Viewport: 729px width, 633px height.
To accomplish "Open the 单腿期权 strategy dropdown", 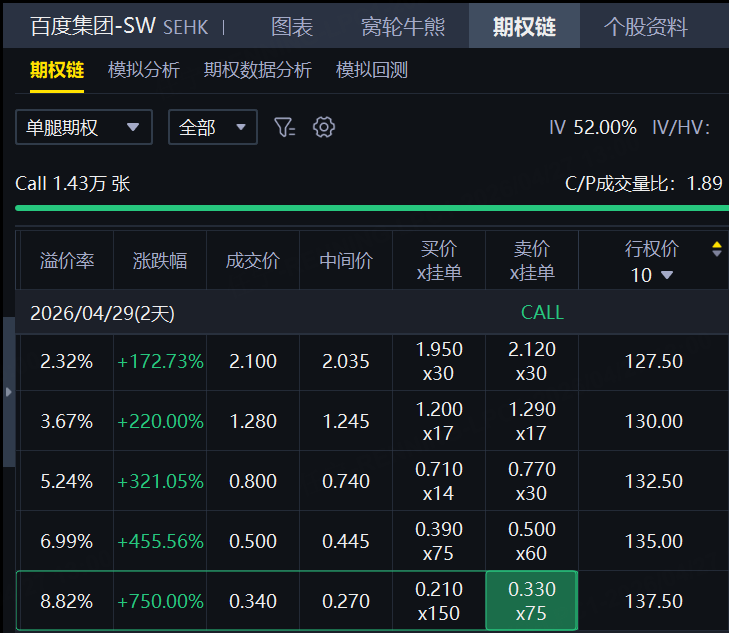I will (84, 127).
